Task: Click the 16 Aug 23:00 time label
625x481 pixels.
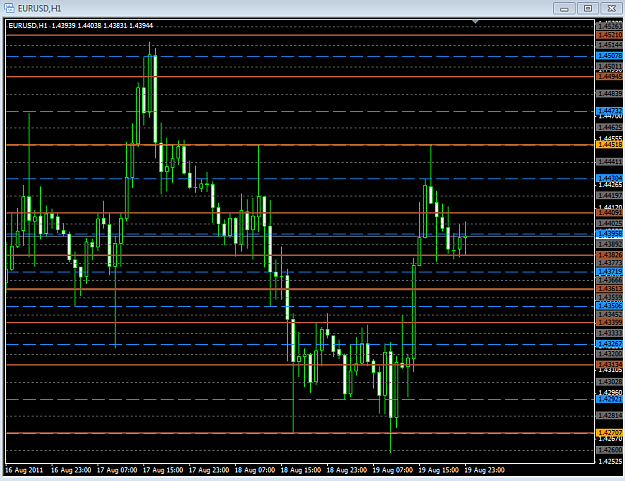Action: pyautogui.click(x=71, y=470)
